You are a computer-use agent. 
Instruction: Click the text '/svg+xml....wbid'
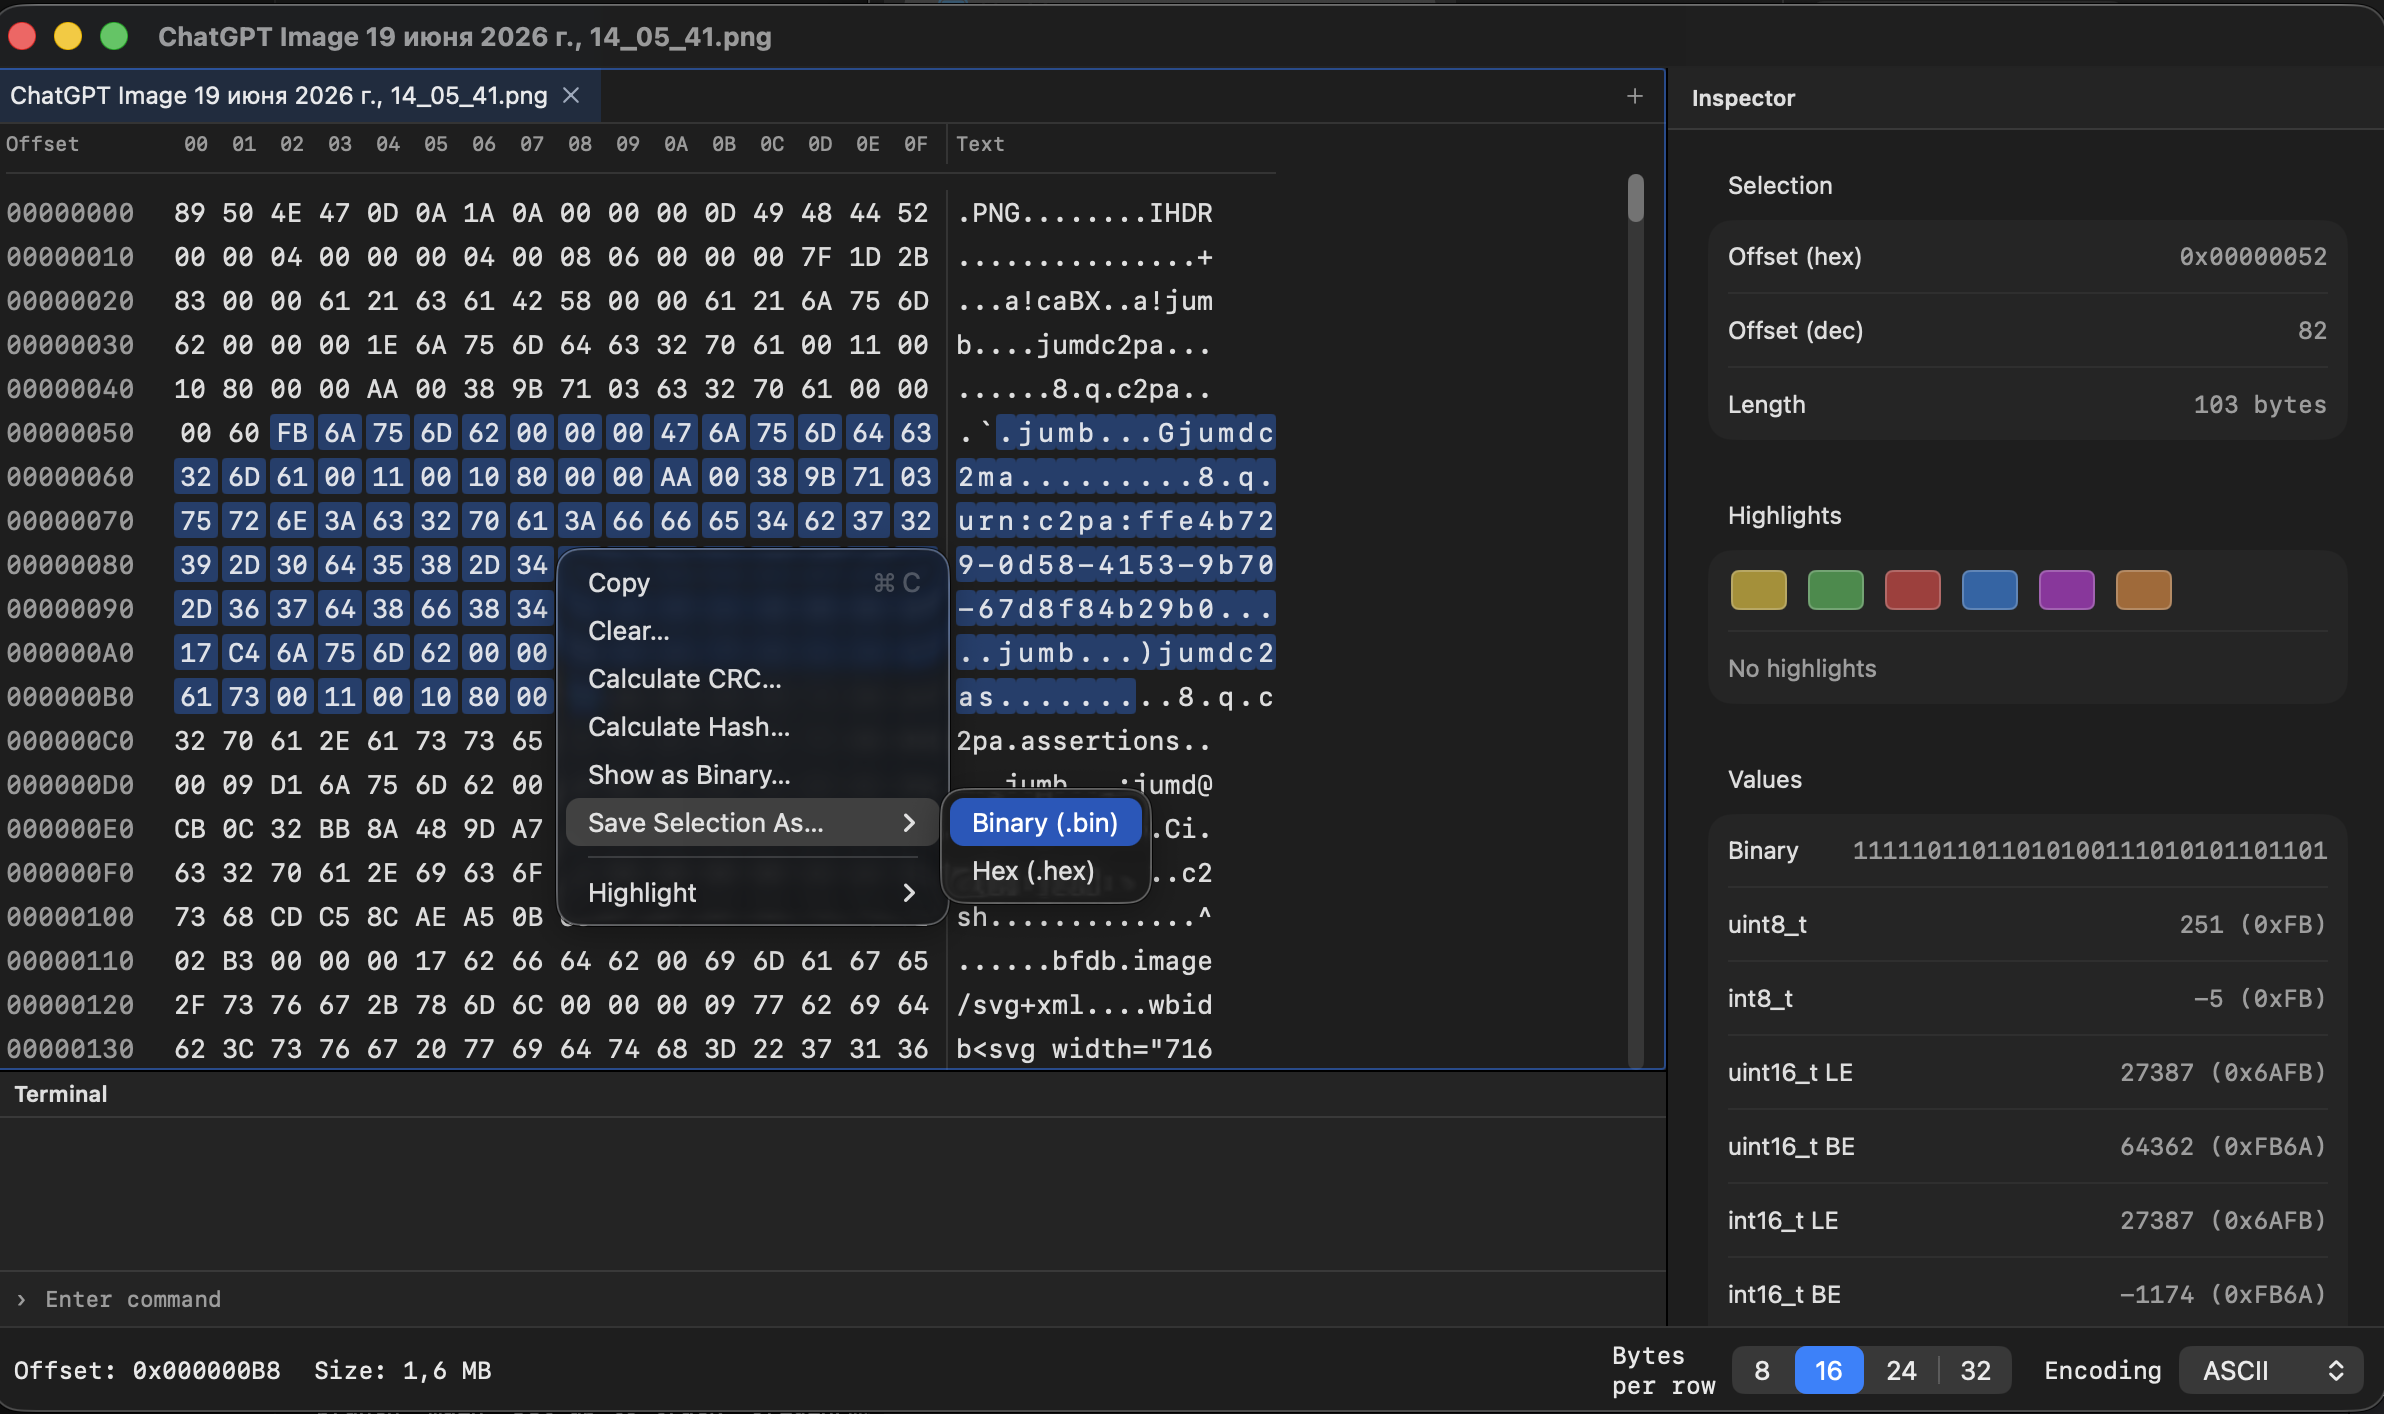(1085, 1005)
